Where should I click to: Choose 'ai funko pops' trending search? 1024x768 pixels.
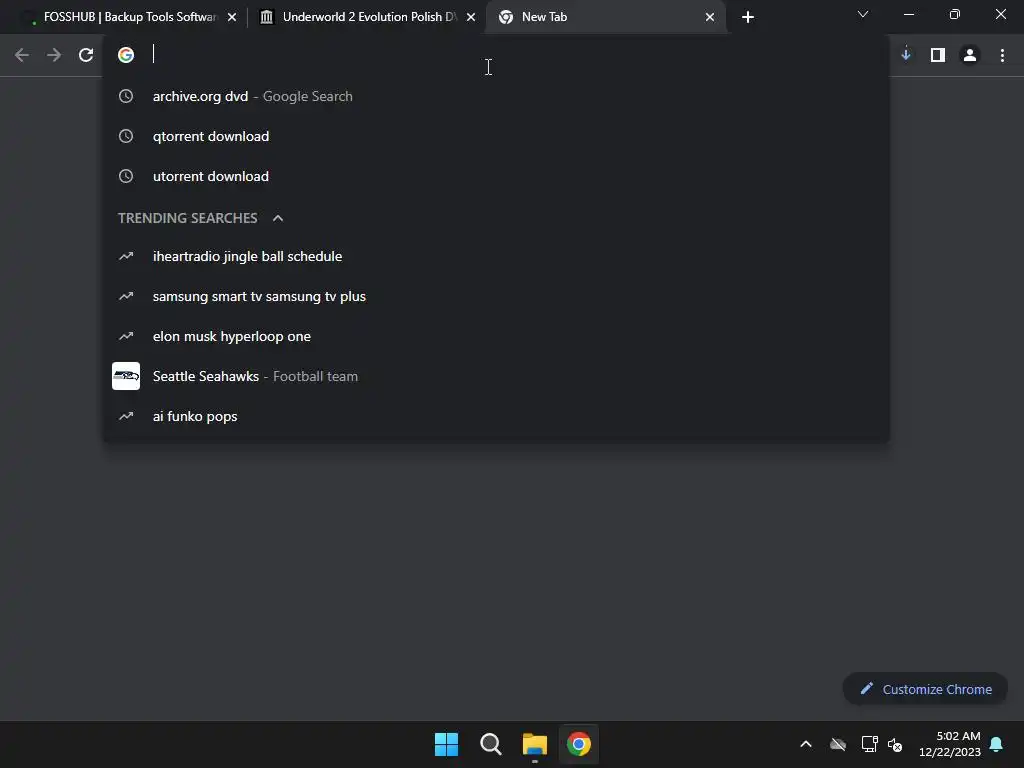tap(496, 416)
